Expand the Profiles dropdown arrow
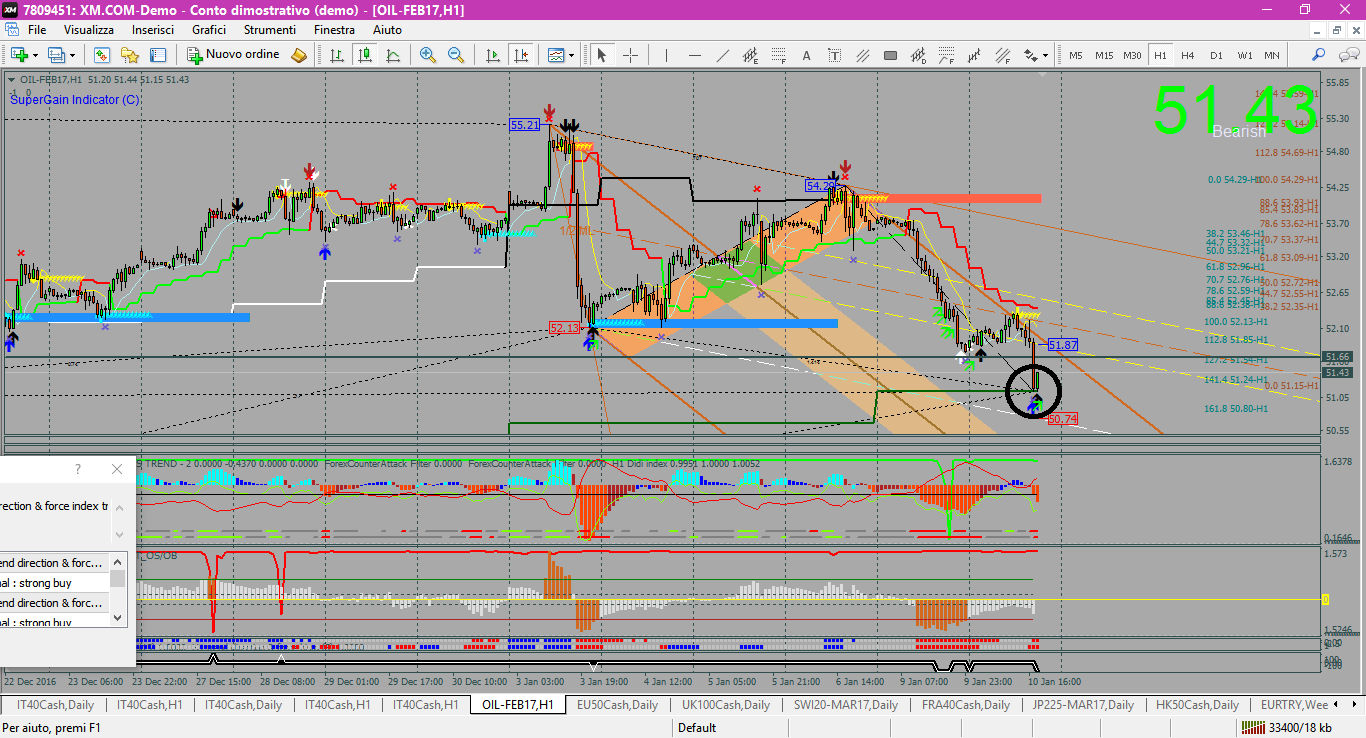1366x738 pixels. tap(72, 55)
